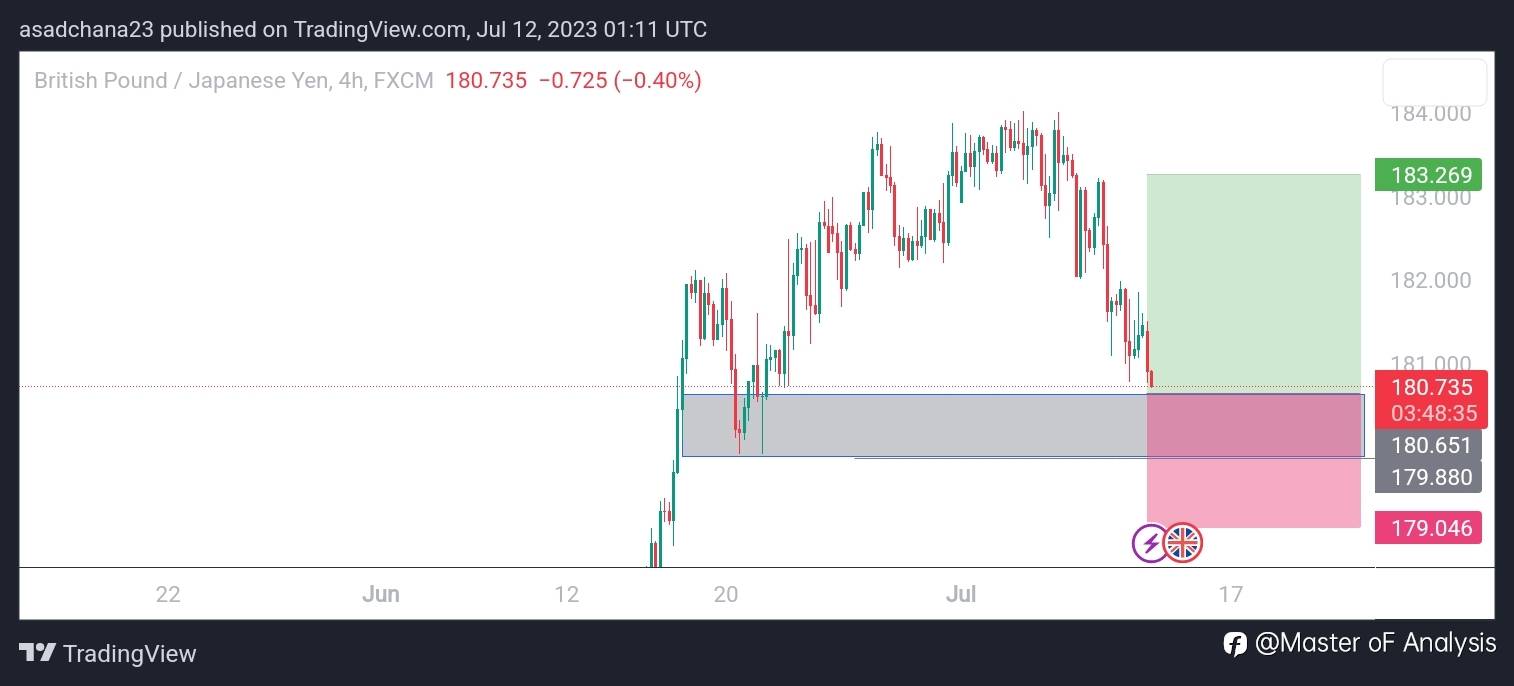
Task: Click the @Master oF Analysis handle
Action: (1375, 643)
